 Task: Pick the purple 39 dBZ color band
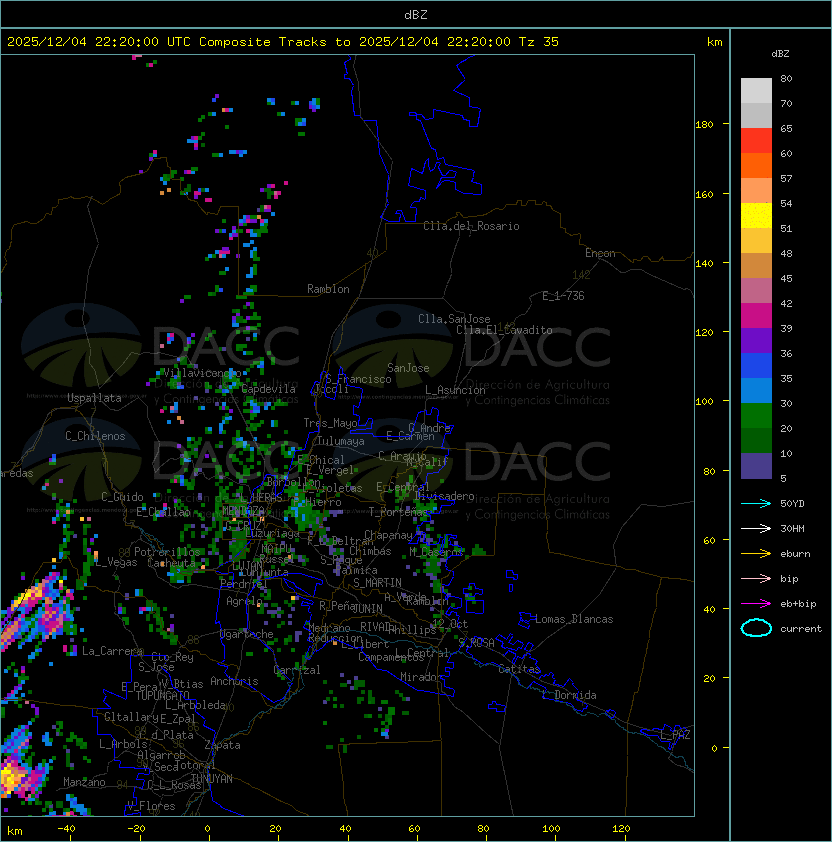(756, 340)
